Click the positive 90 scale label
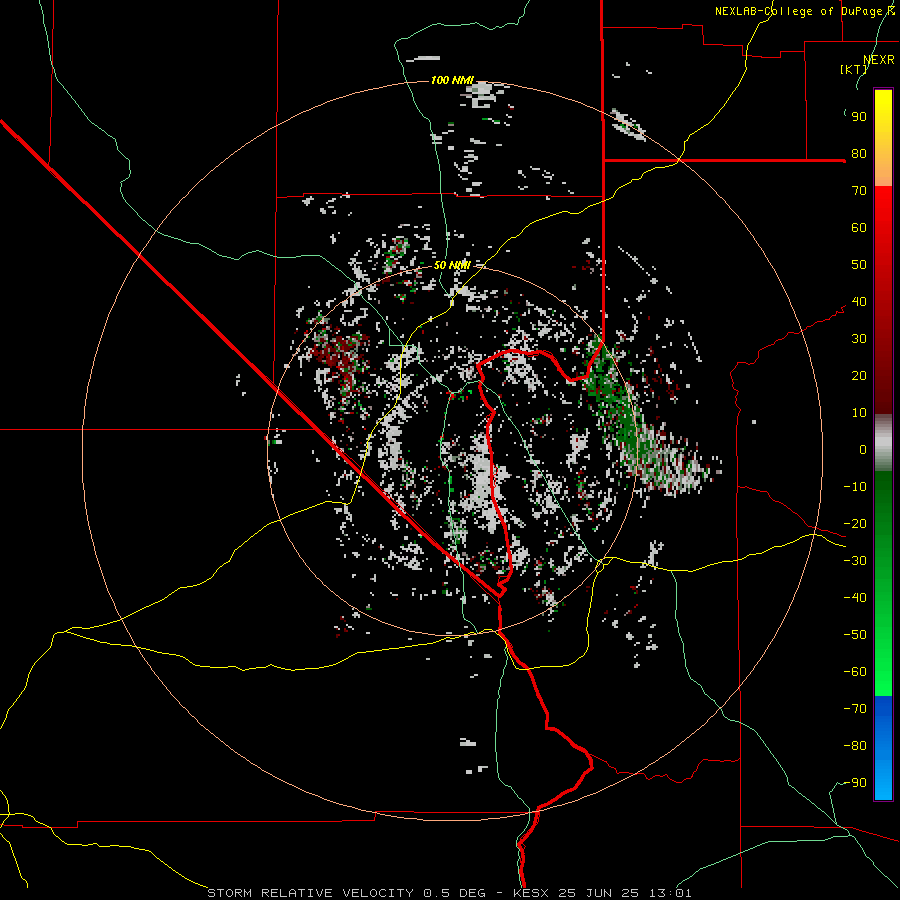900x900 pixels. click(859, 117)
